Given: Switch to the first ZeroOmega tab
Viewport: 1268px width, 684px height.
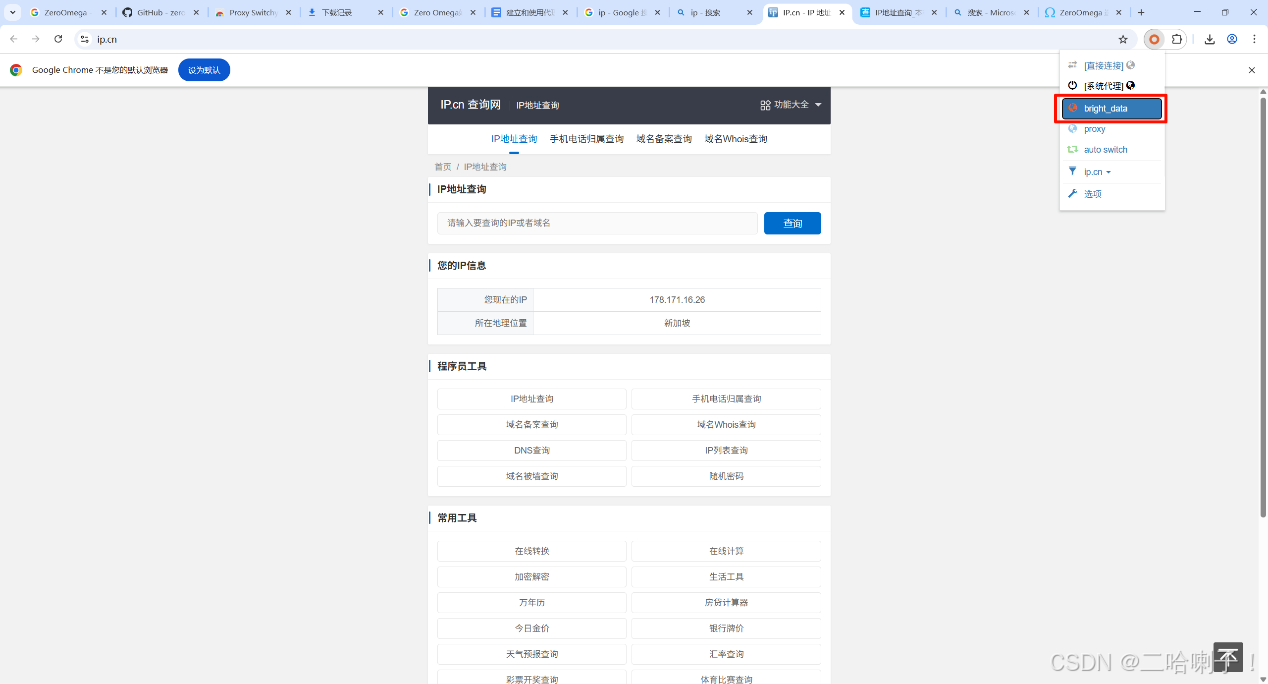Looking at the screenshot, I should click(x=68, y=13).
